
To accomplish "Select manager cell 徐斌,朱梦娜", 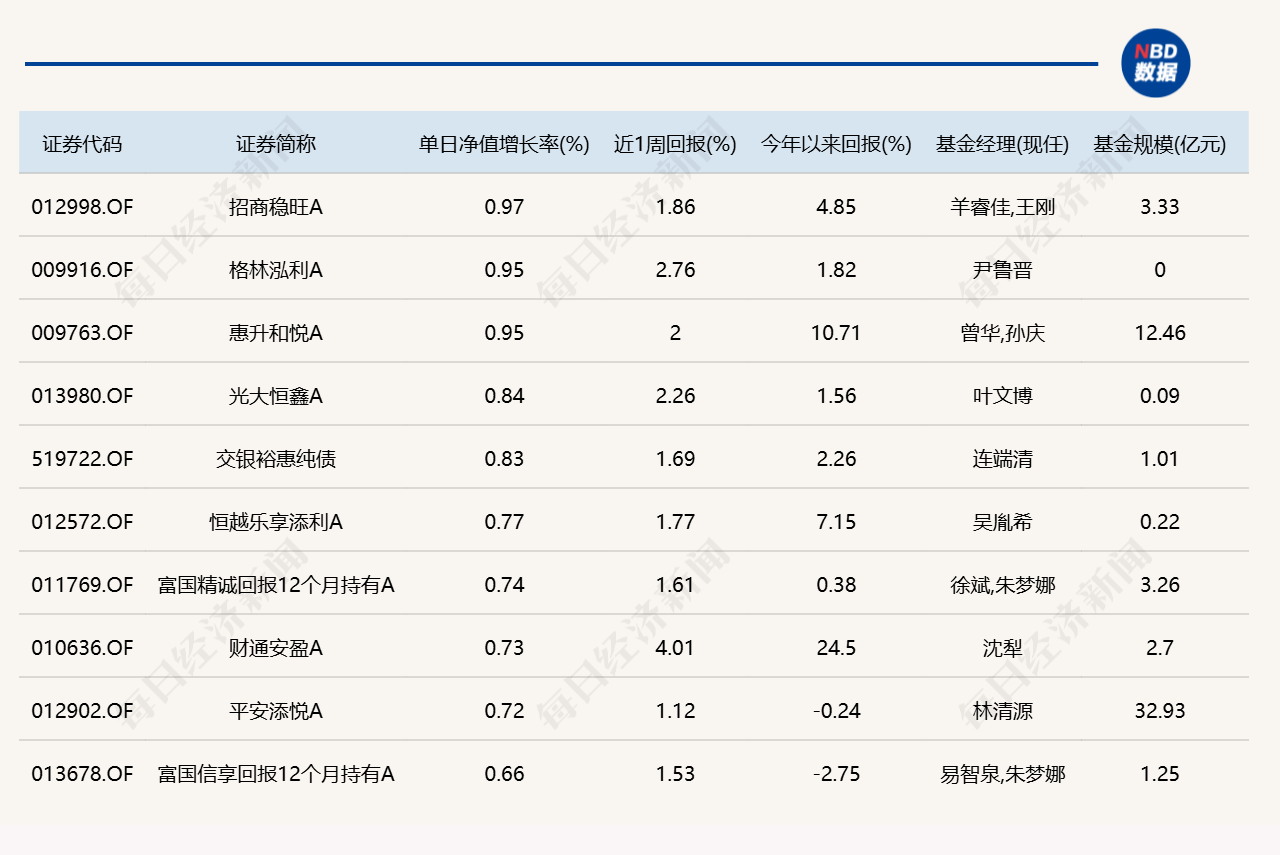I will tap(1003, 585).
